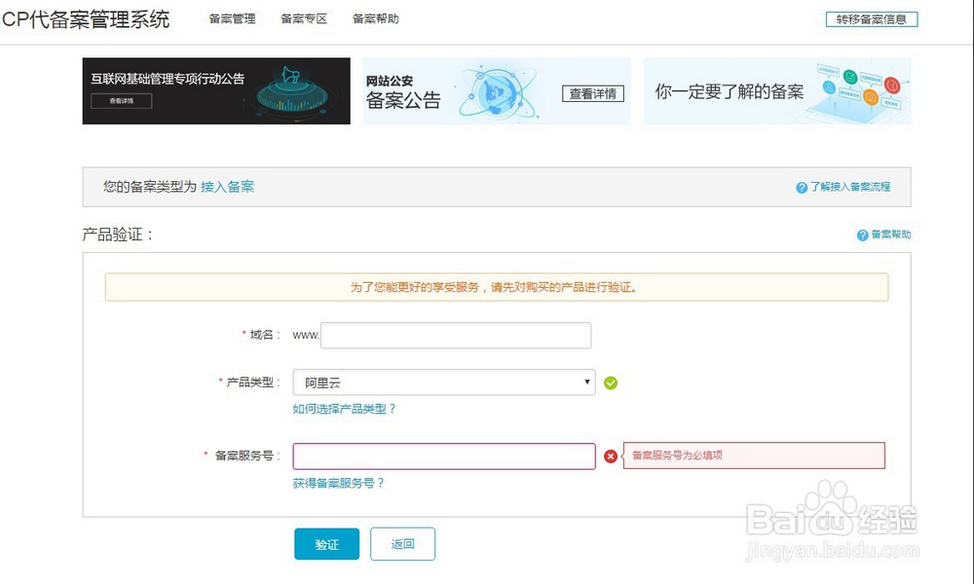Open the 了解接入备案流程 link

pyautogui.click(x=850, y=187)
